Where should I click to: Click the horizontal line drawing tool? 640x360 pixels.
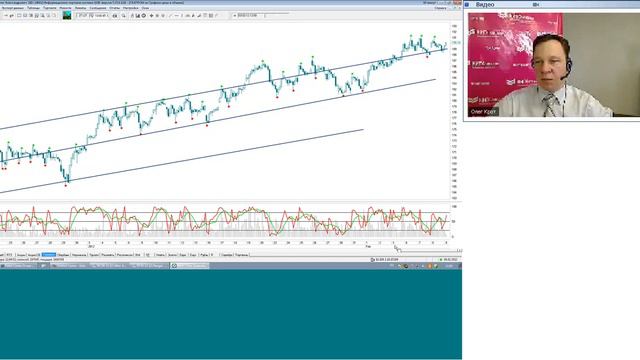click(x=177, y=16)
